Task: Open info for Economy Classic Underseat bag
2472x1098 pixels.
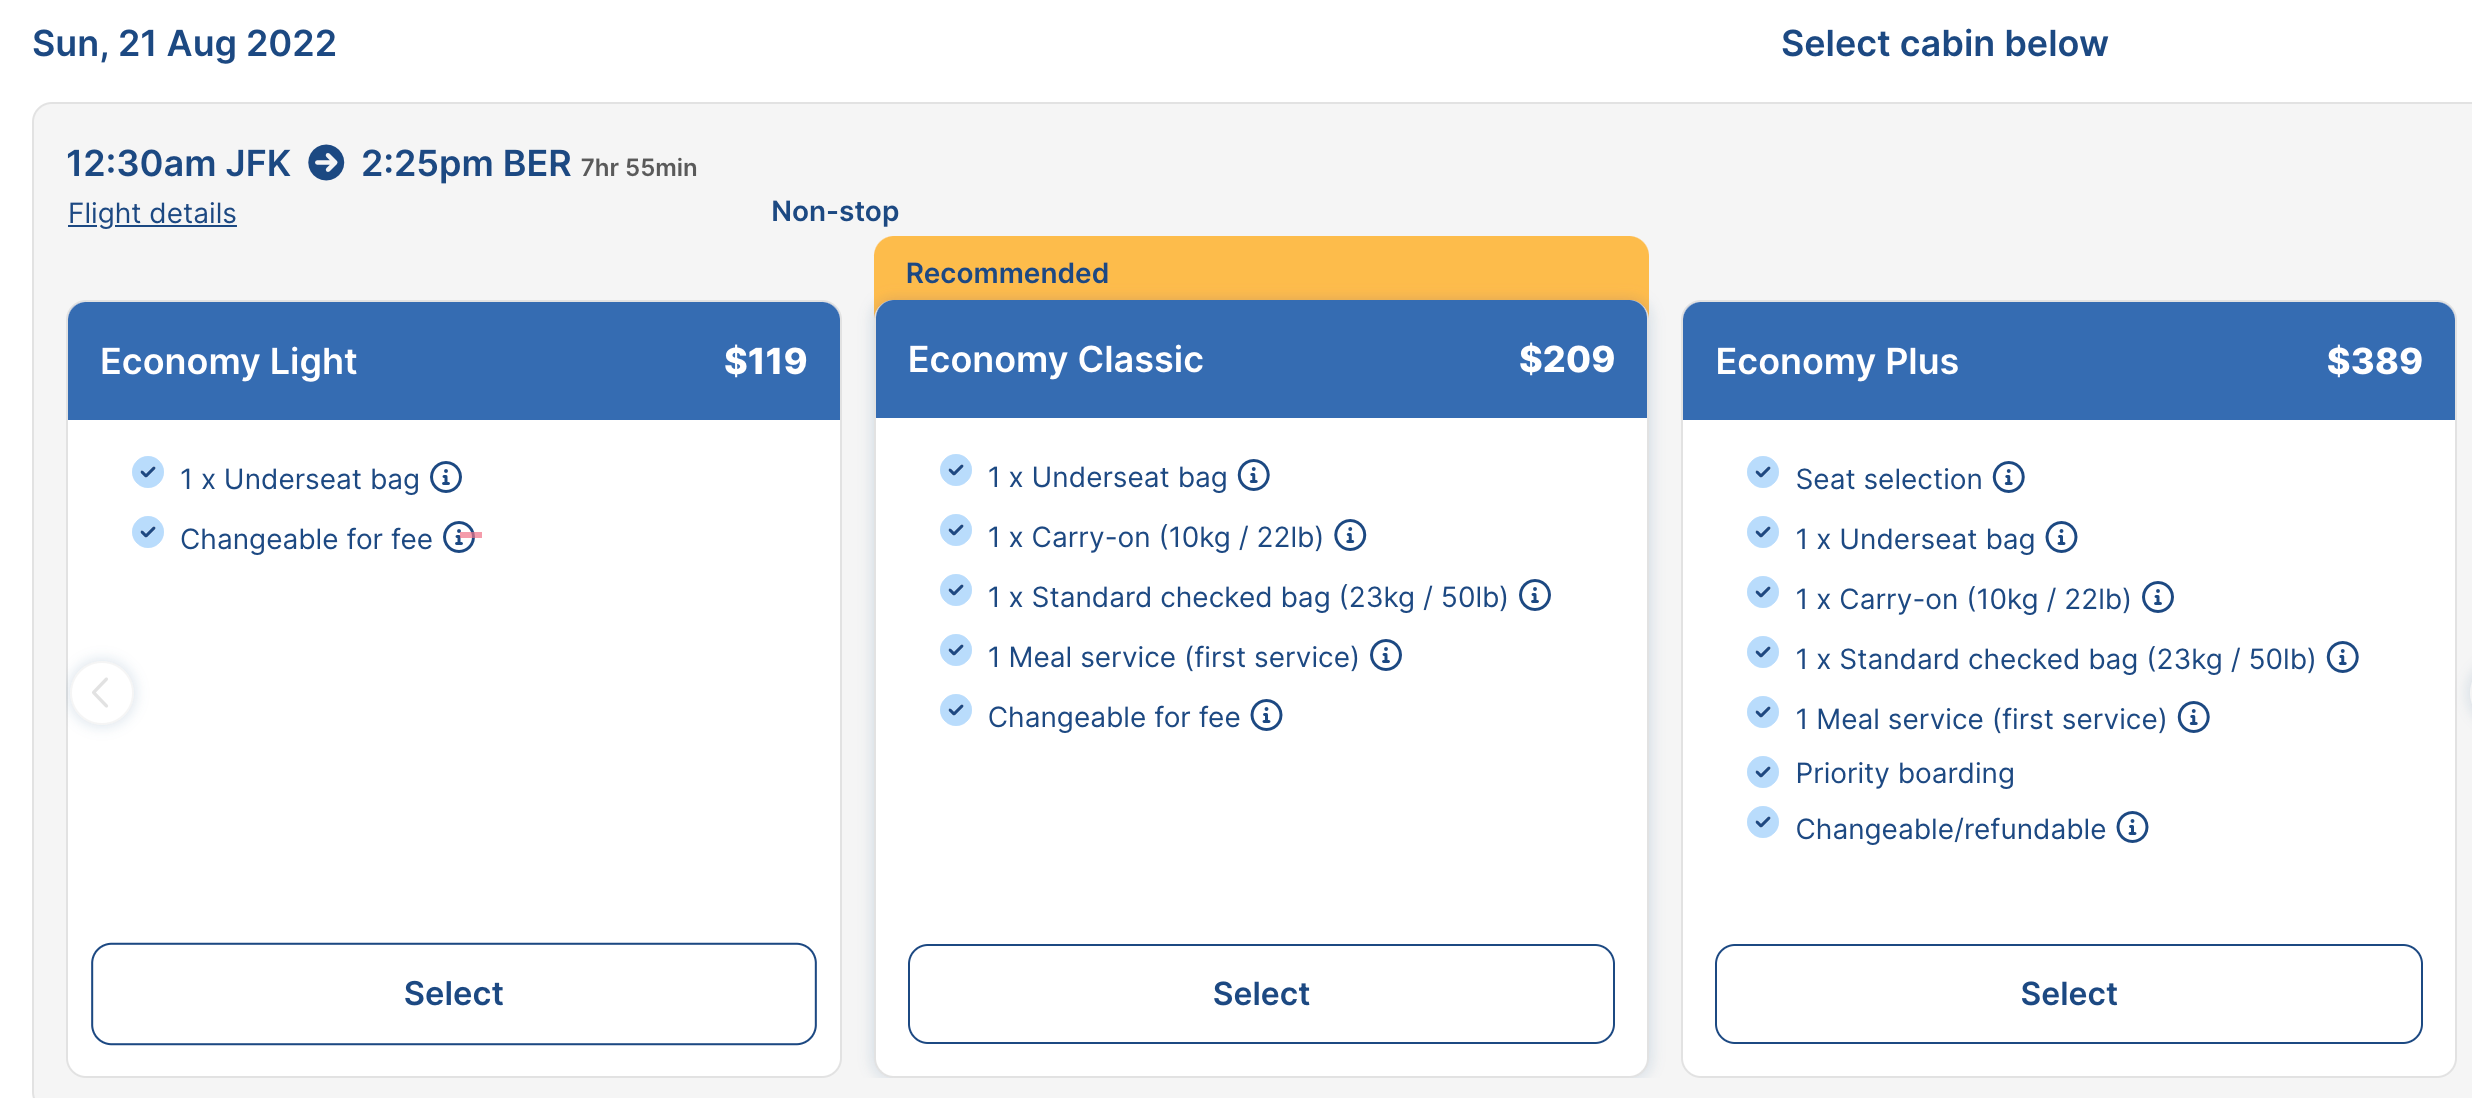Action: [1254, 476]
